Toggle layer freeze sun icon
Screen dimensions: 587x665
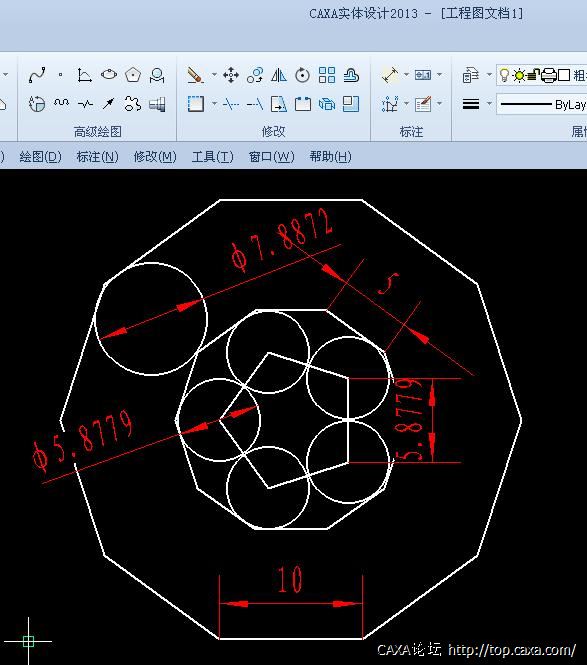tap(519, 75)
